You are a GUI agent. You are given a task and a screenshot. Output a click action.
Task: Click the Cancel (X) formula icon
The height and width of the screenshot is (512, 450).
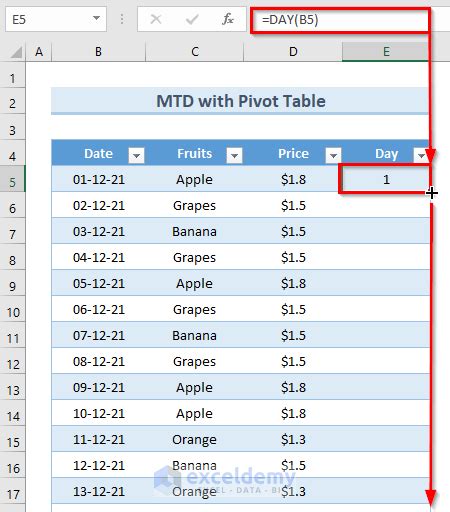click(156, 19)
